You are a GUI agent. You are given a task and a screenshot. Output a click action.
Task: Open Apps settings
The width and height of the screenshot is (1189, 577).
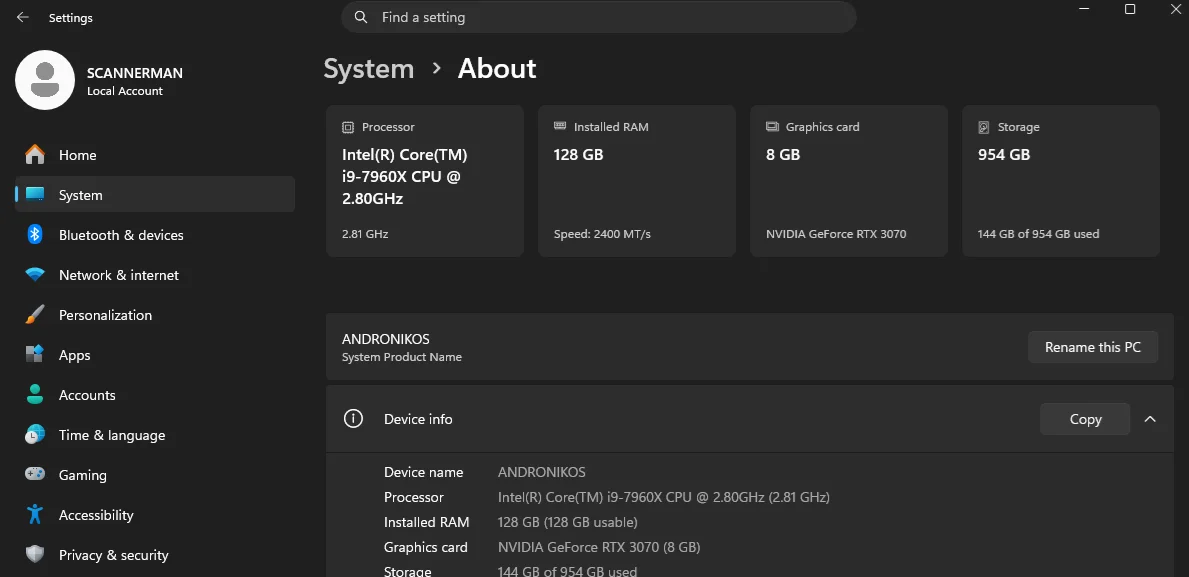(x=155, y=355)
